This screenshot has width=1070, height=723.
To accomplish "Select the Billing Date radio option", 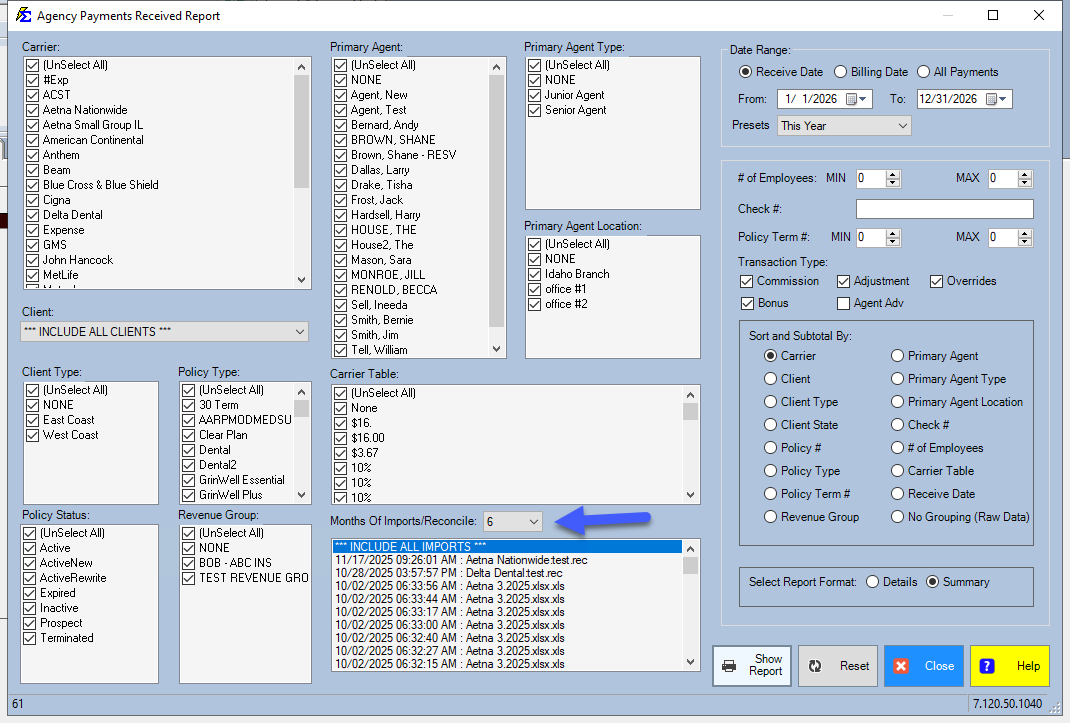I will (x=841, y=72).
